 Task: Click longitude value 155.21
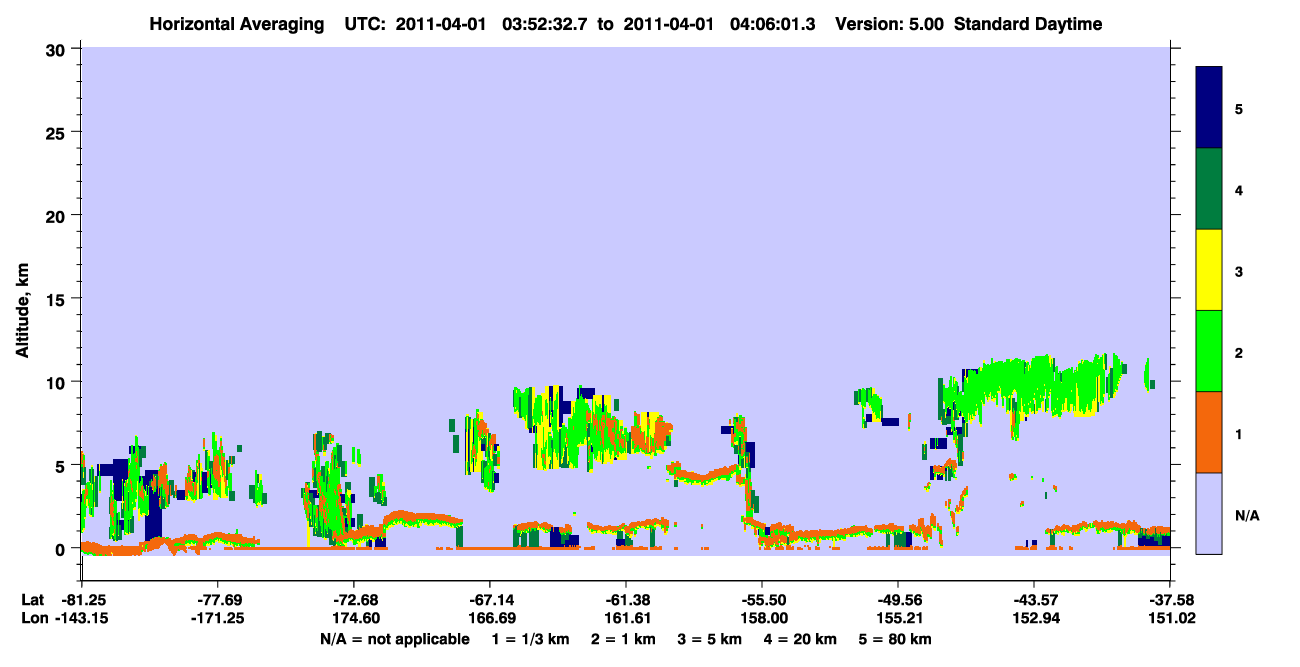click(897, 618)
